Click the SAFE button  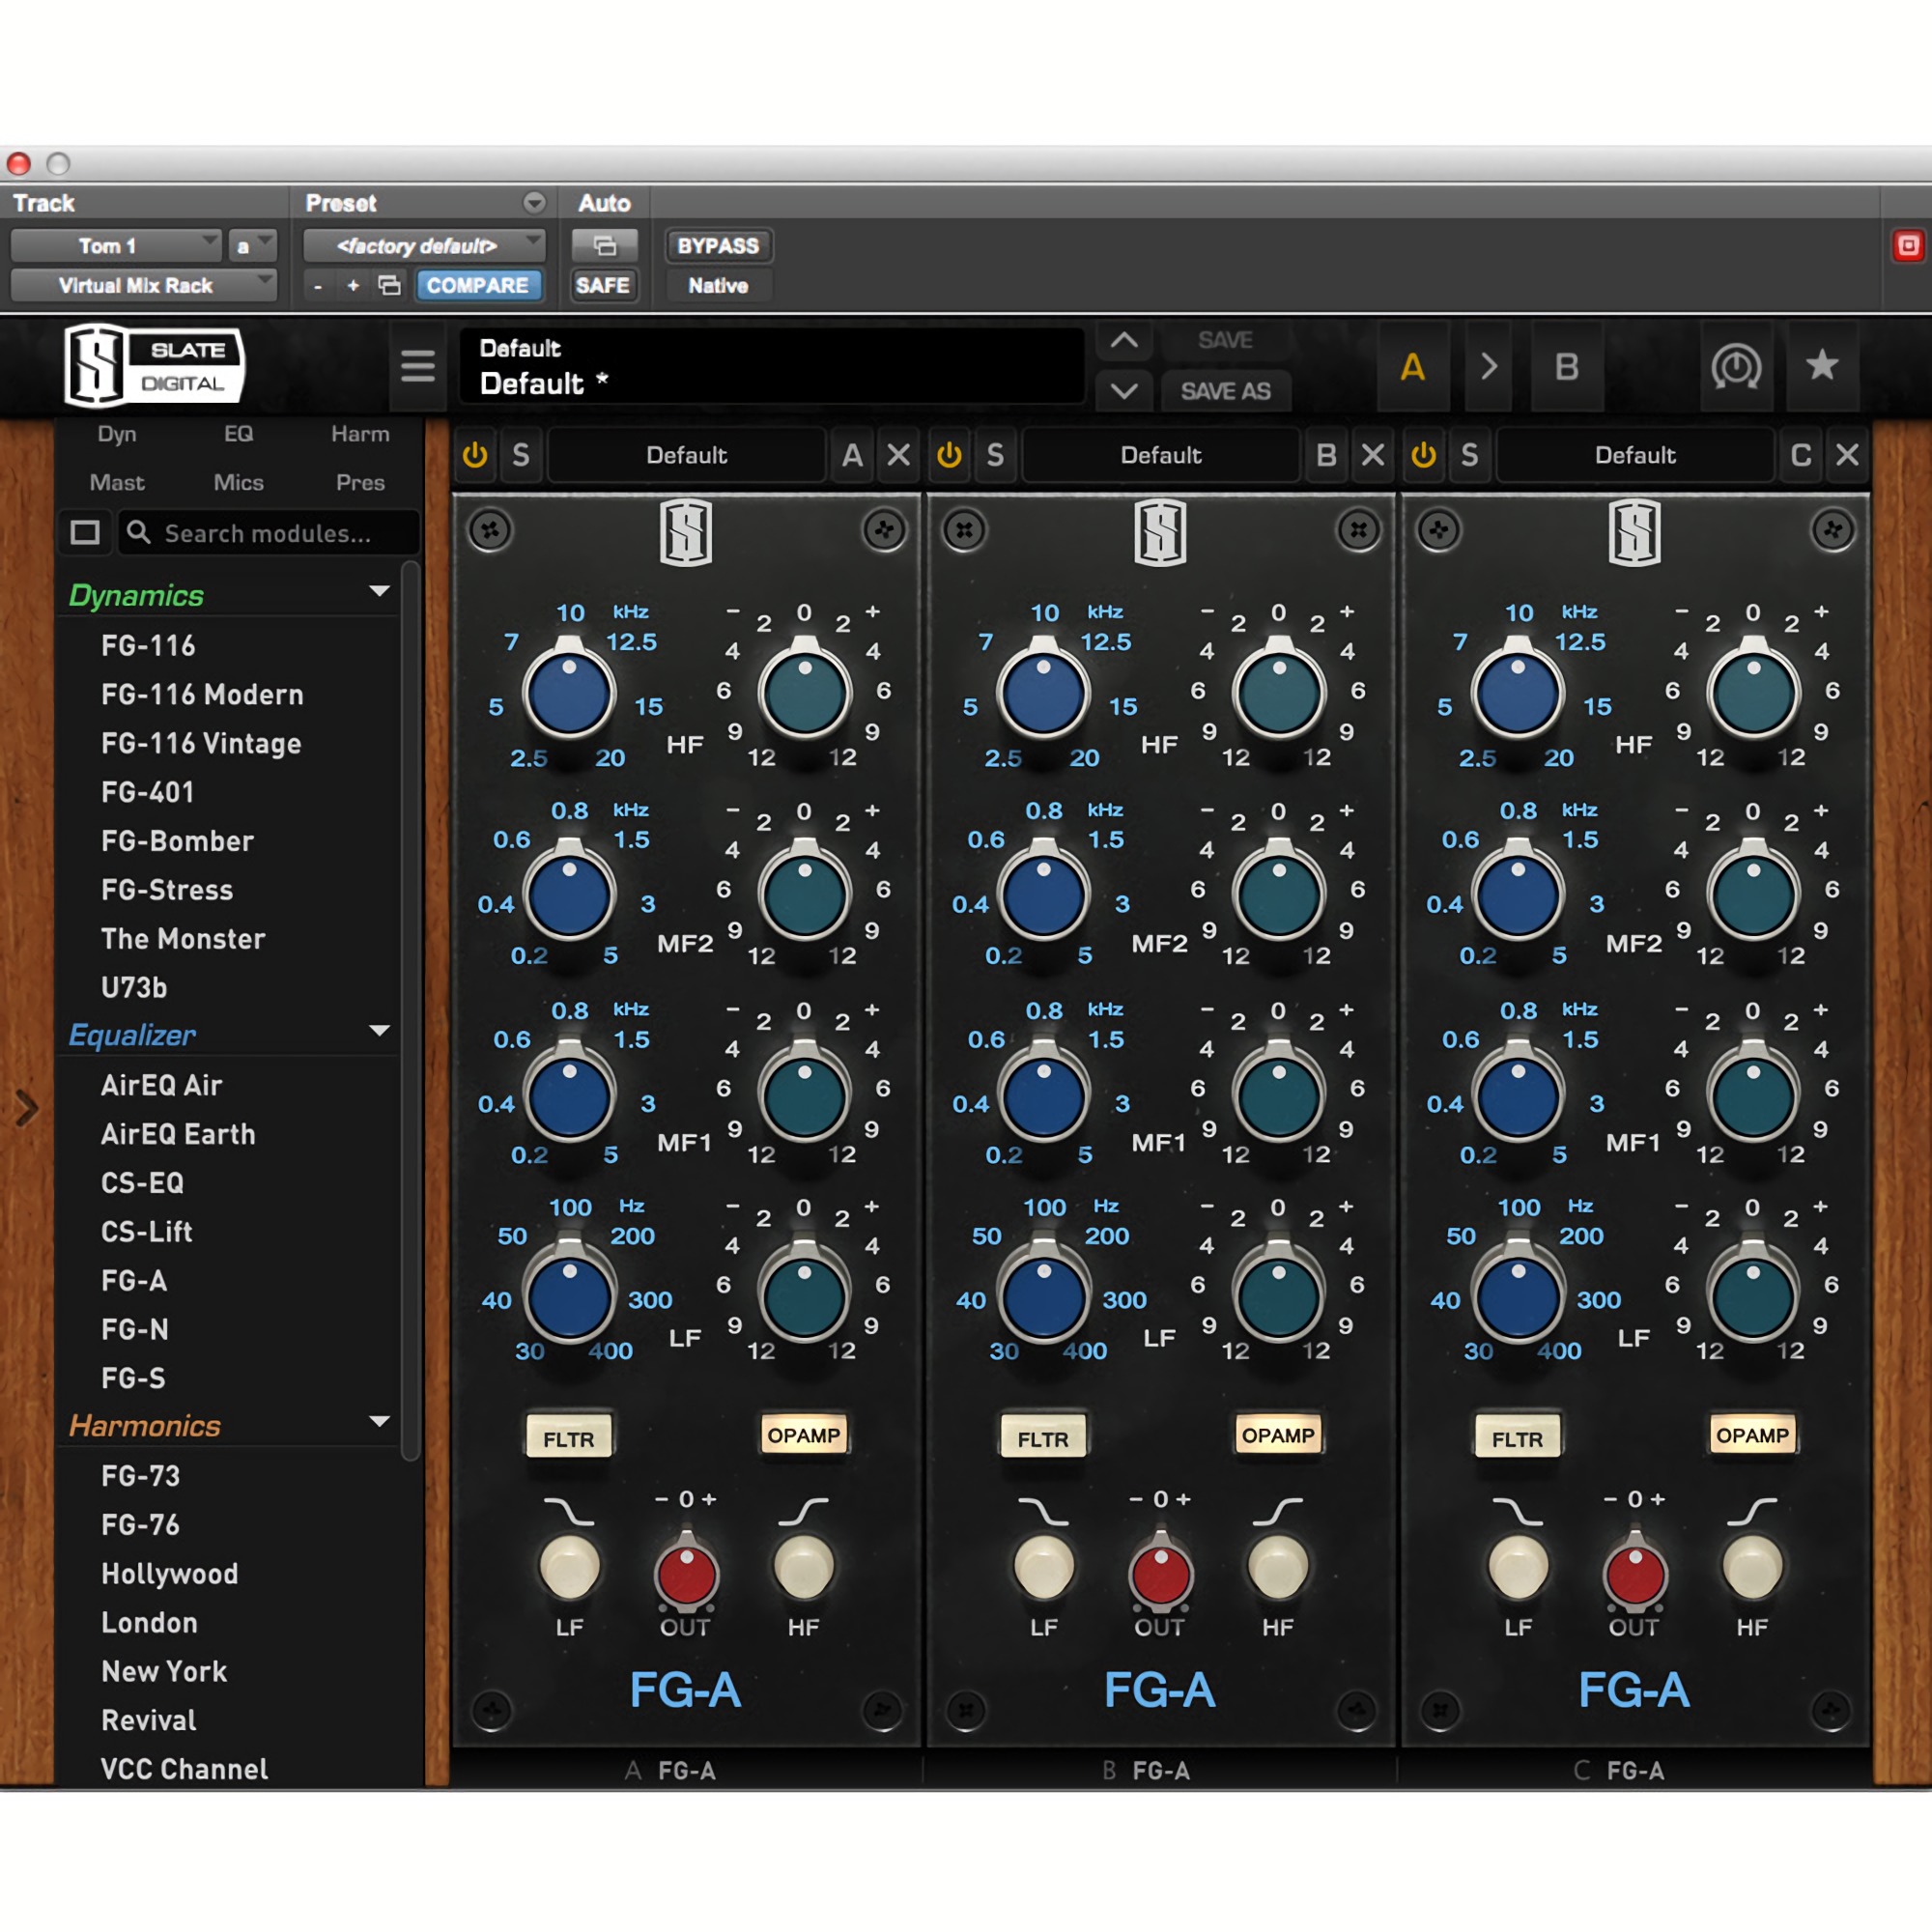point(603,286)
